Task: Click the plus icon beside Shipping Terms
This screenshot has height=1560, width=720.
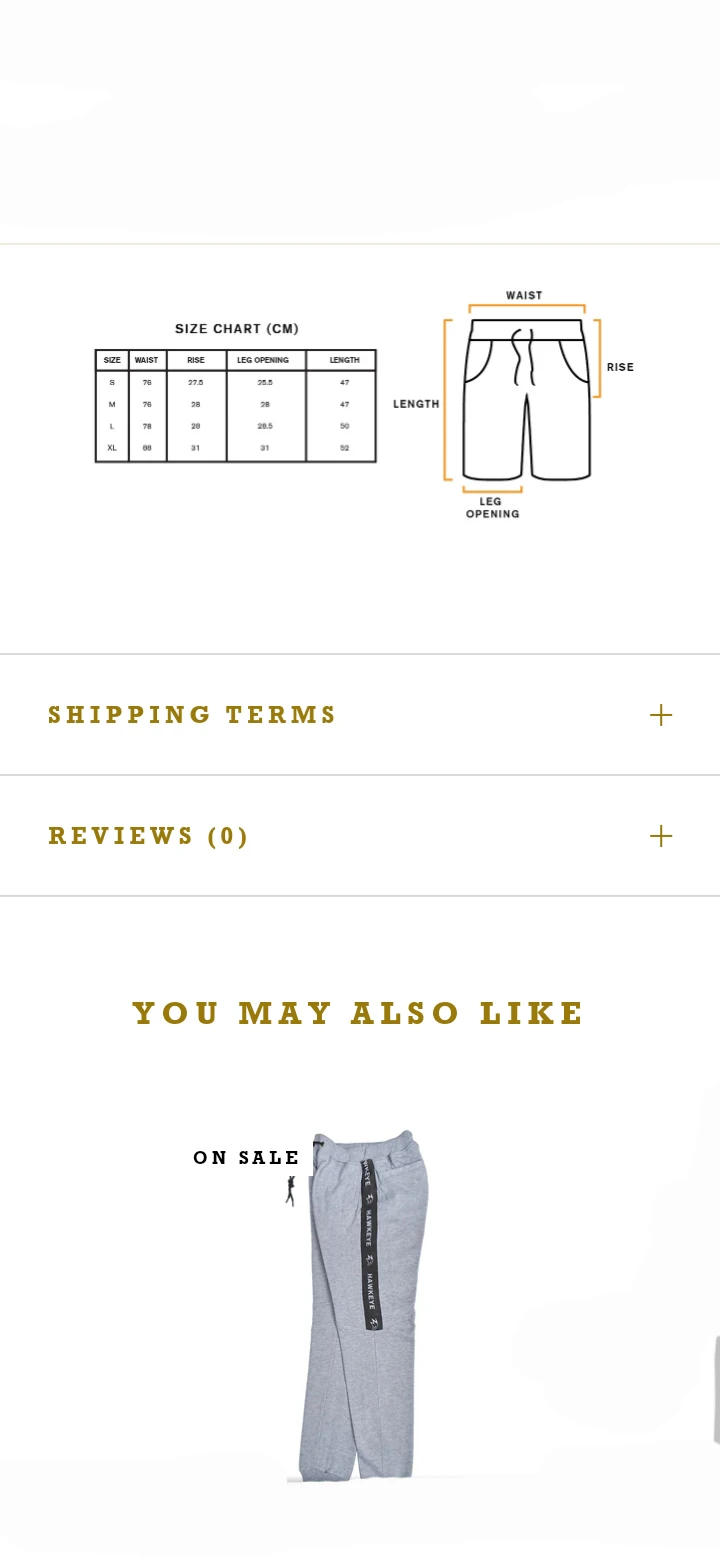Action: coord(661,715)
